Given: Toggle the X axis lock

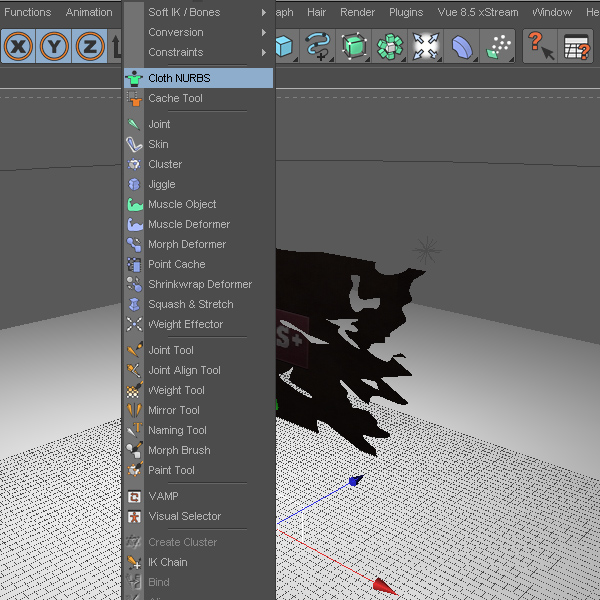Looking at the screenshot, I should [x=18, y=46].
